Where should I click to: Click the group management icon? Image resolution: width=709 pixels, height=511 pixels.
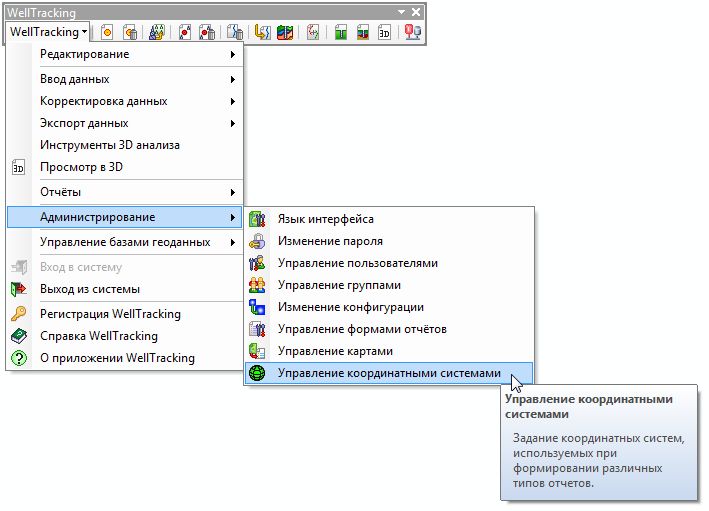coord(258,285)
